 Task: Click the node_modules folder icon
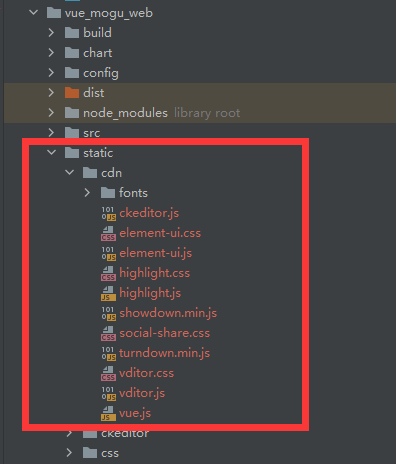pyautogui.click(x=72, y=113)
